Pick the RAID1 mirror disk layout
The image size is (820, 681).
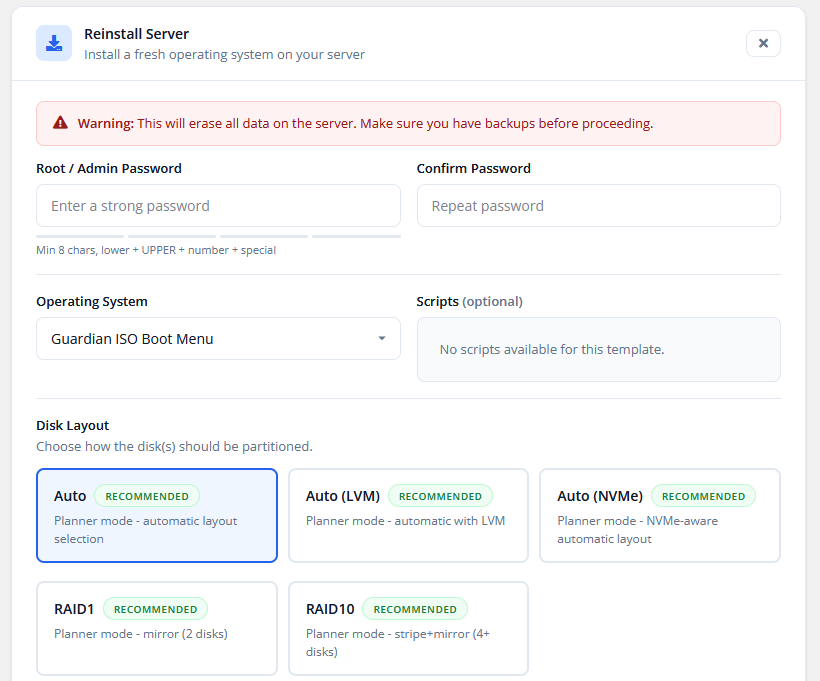pyautogui.click(x=156, y=628)
